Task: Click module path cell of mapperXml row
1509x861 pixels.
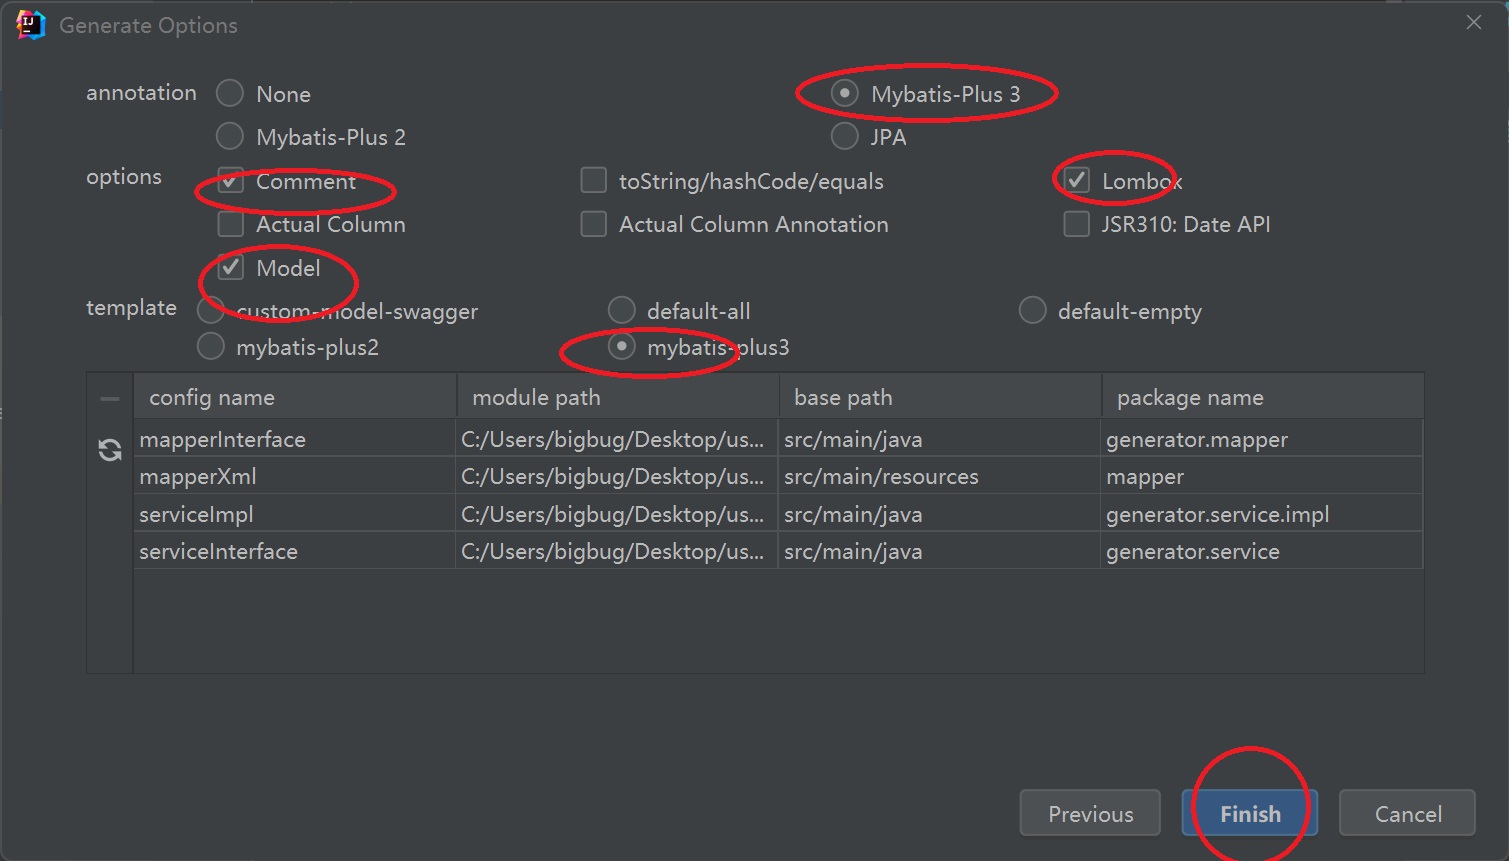Action: 616,476
